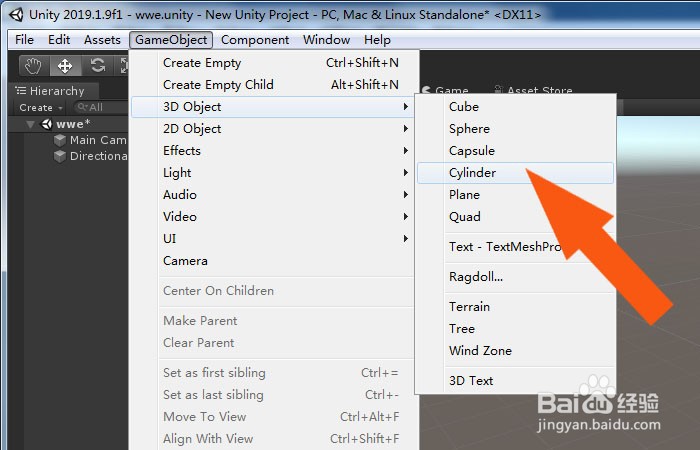Click the Unity logo in title bar
Image resolution: width=700 pixels, height=450 pixels.
[17, 14]
